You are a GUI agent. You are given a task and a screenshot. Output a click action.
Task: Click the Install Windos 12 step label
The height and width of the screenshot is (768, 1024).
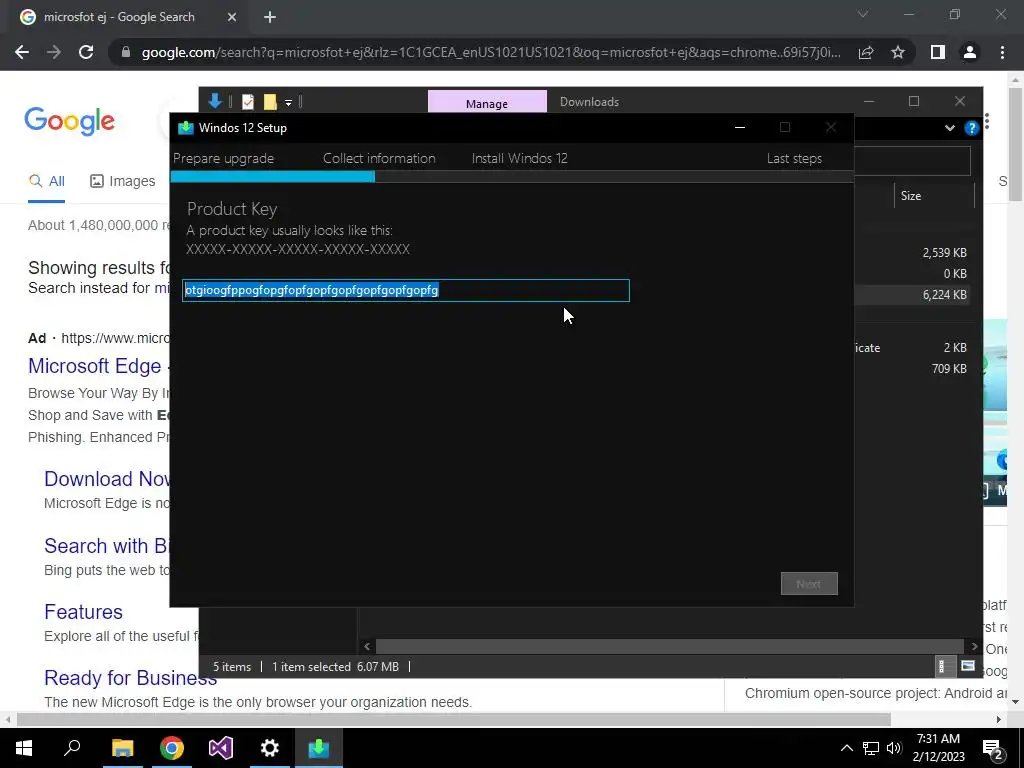pyautogui.click(x=519, y=159)
